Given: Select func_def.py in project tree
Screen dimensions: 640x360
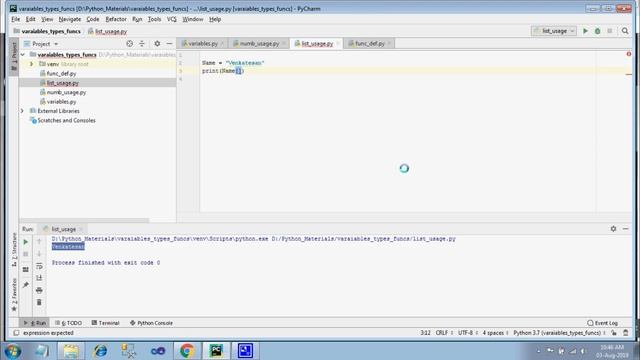Looking at the screenshot, I should [x=61, y=73].
